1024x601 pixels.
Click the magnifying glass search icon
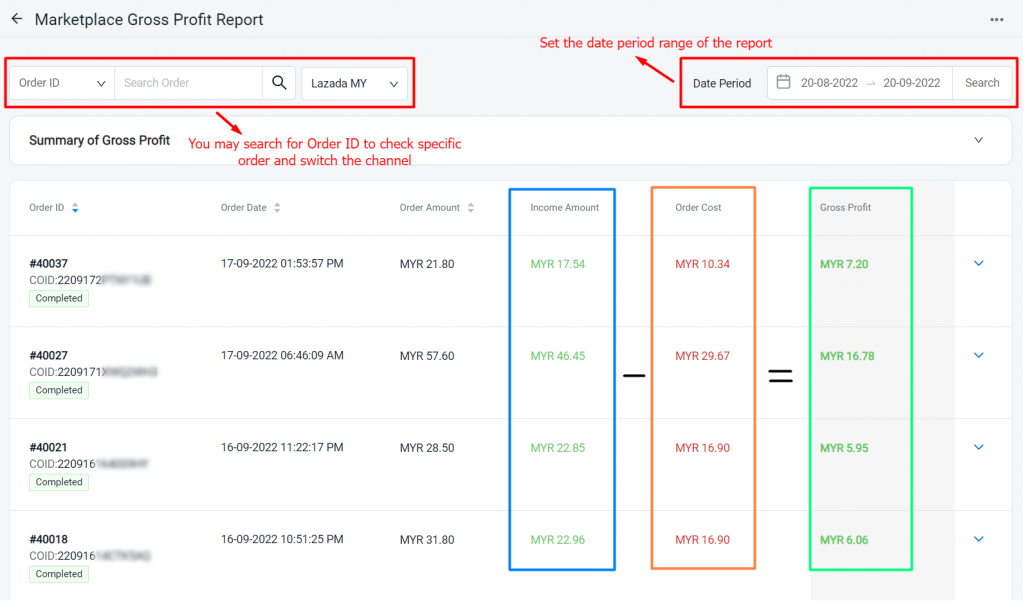coord(279,83)
